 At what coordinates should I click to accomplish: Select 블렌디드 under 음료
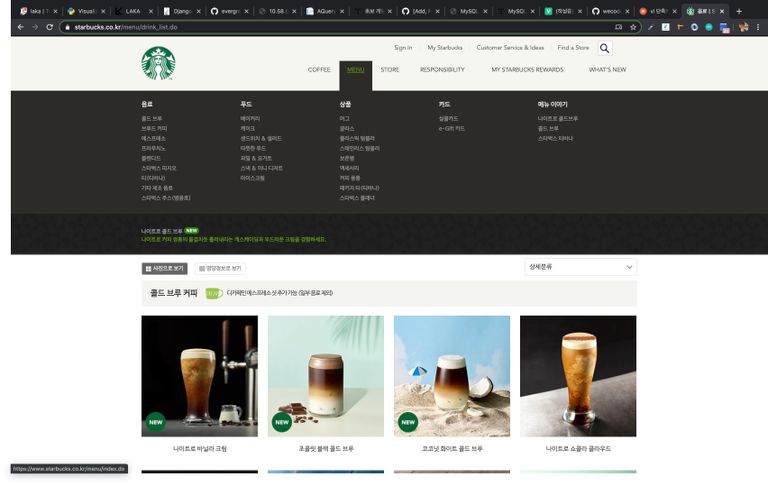tap(151, 158)
